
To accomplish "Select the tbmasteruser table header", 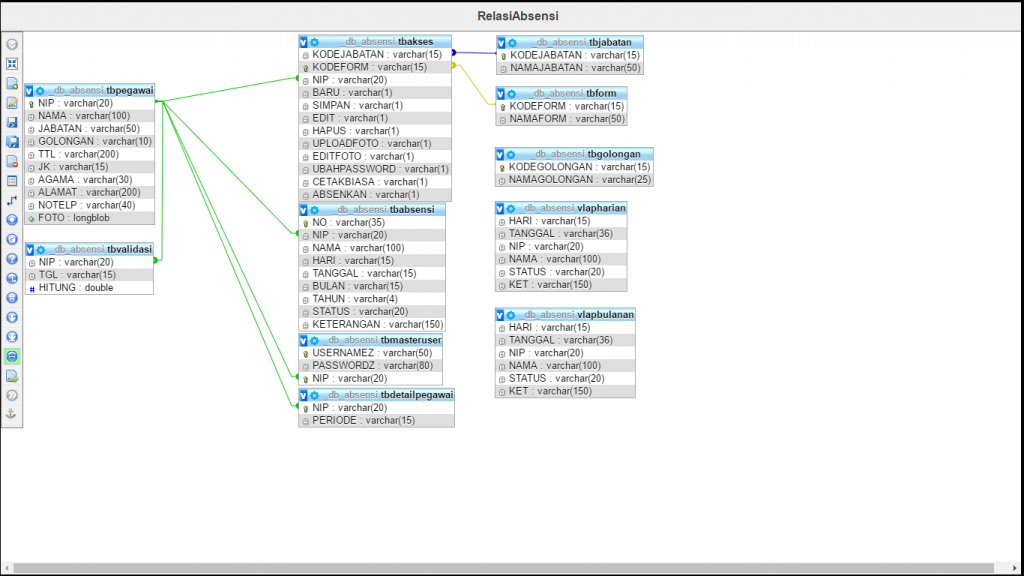I will click(x=390, y=340).
